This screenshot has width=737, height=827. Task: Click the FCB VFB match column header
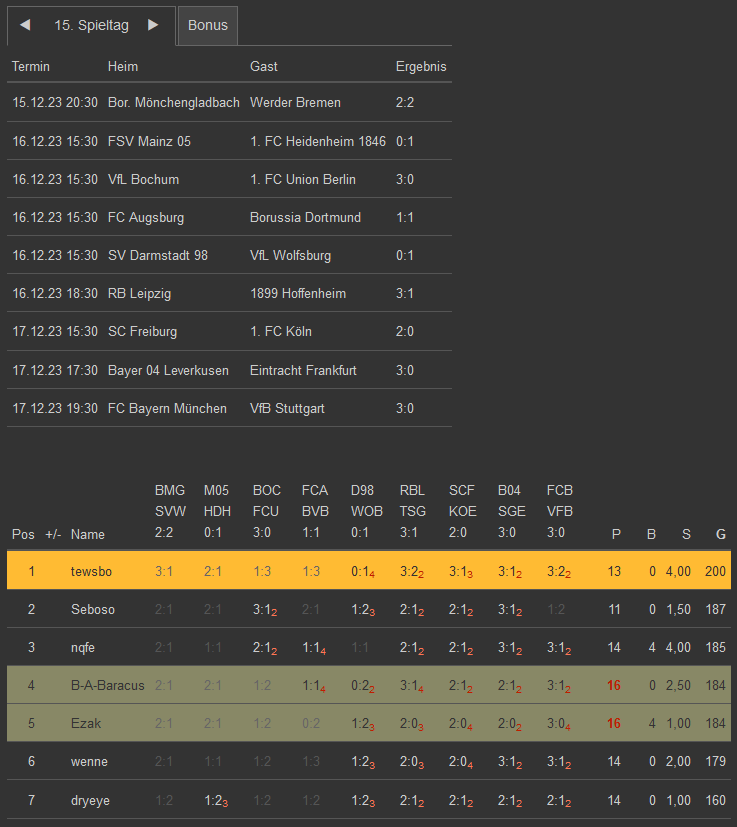[x=560, y=511]
